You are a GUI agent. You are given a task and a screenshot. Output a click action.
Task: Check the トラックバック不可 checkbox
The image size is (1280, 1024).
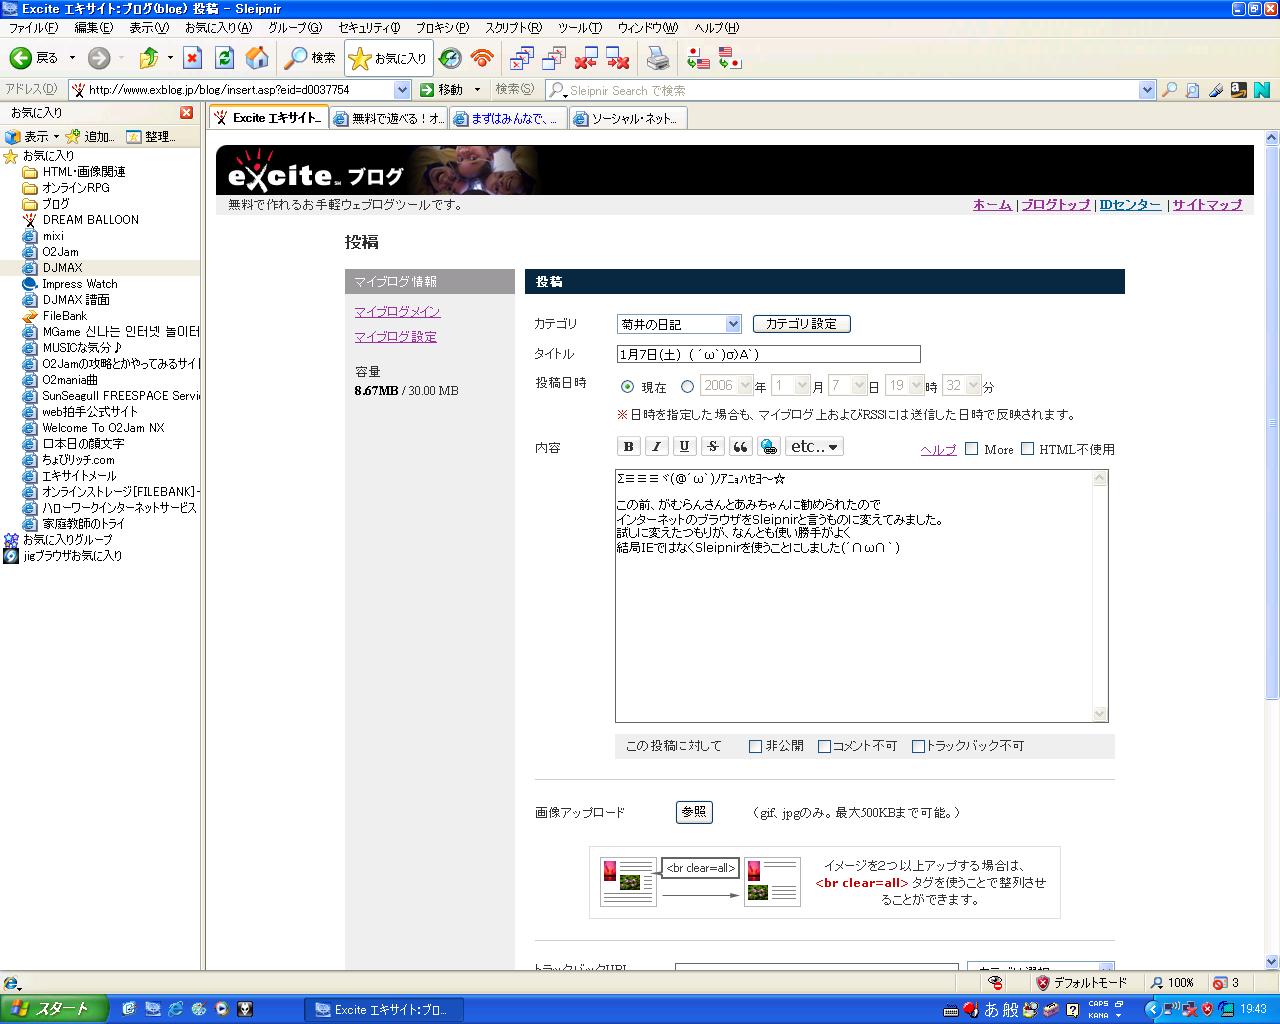[x=918, y=746]
